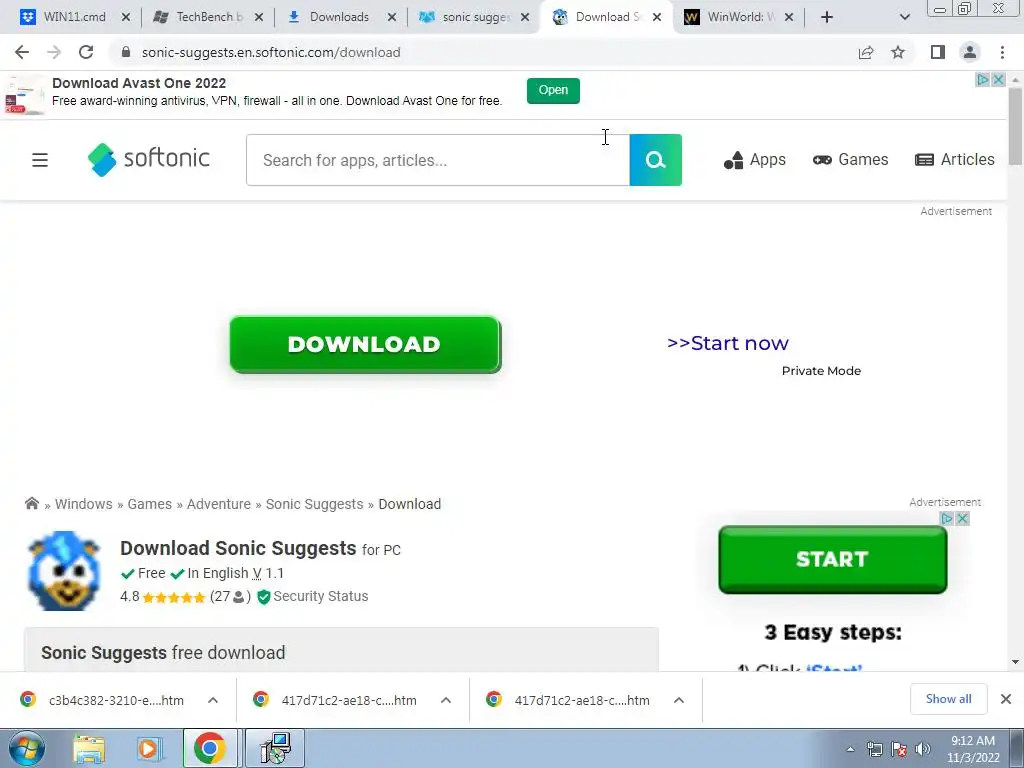Share this page icon in address bar
The image size is (1024, 768).
coord(866,52)
